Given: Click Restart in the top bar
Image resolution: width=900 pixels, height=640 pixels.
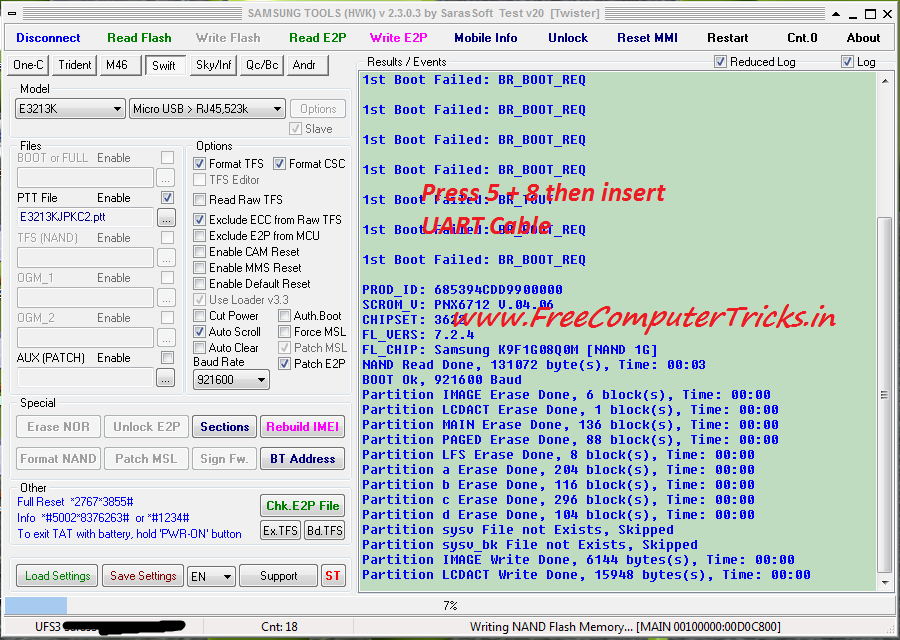Looking at the screenshot, I should (727, 38).
